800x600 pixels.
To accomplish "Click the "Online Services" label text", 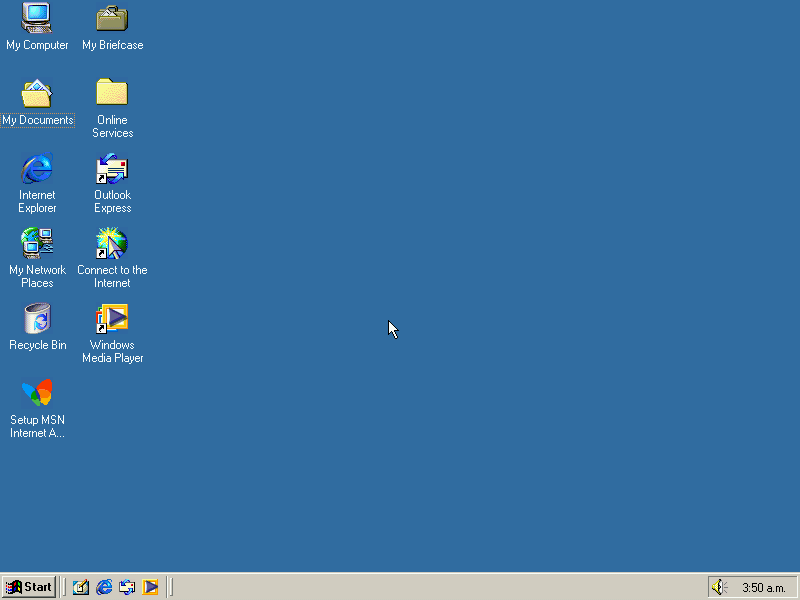I will (x=112, y=127).
